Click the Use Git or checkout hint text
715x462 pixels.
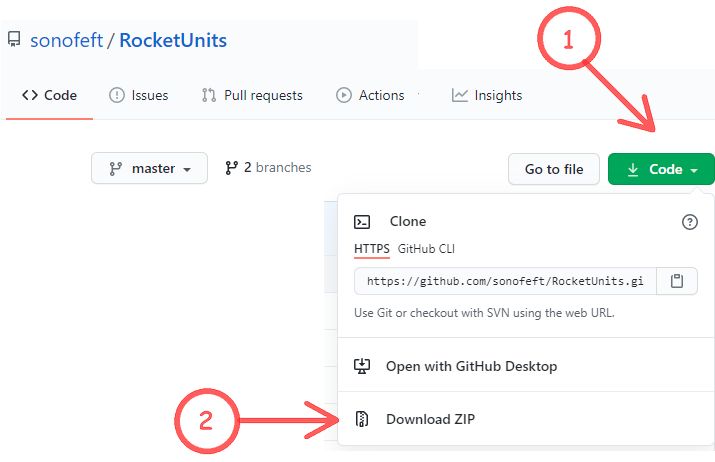(x=484, y=313)
